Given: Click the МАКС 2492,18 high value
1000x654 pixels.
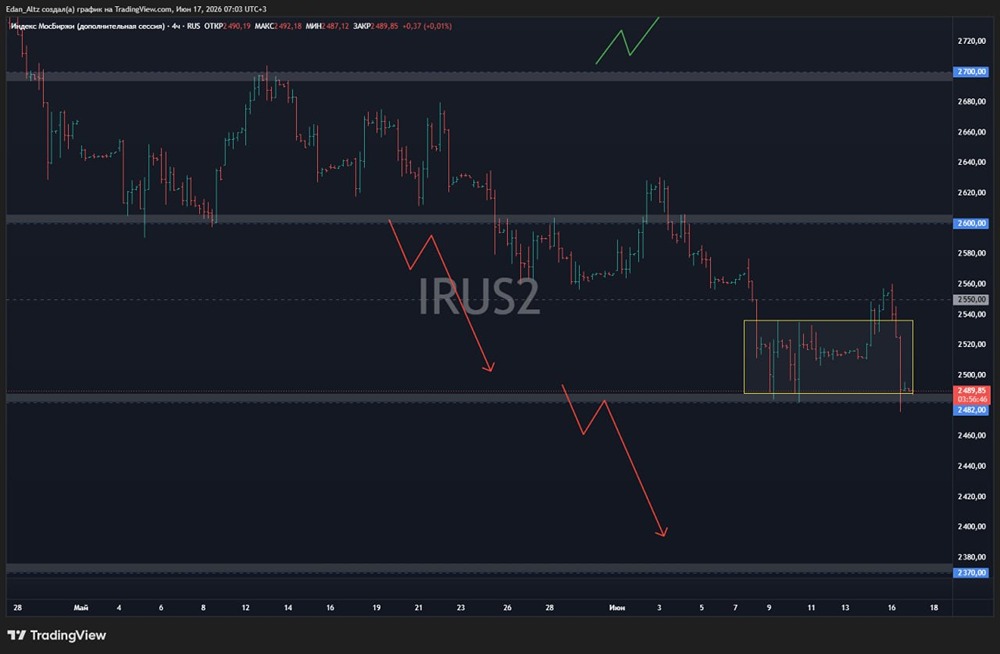Looking at the screenshot, I should (277, 26).
